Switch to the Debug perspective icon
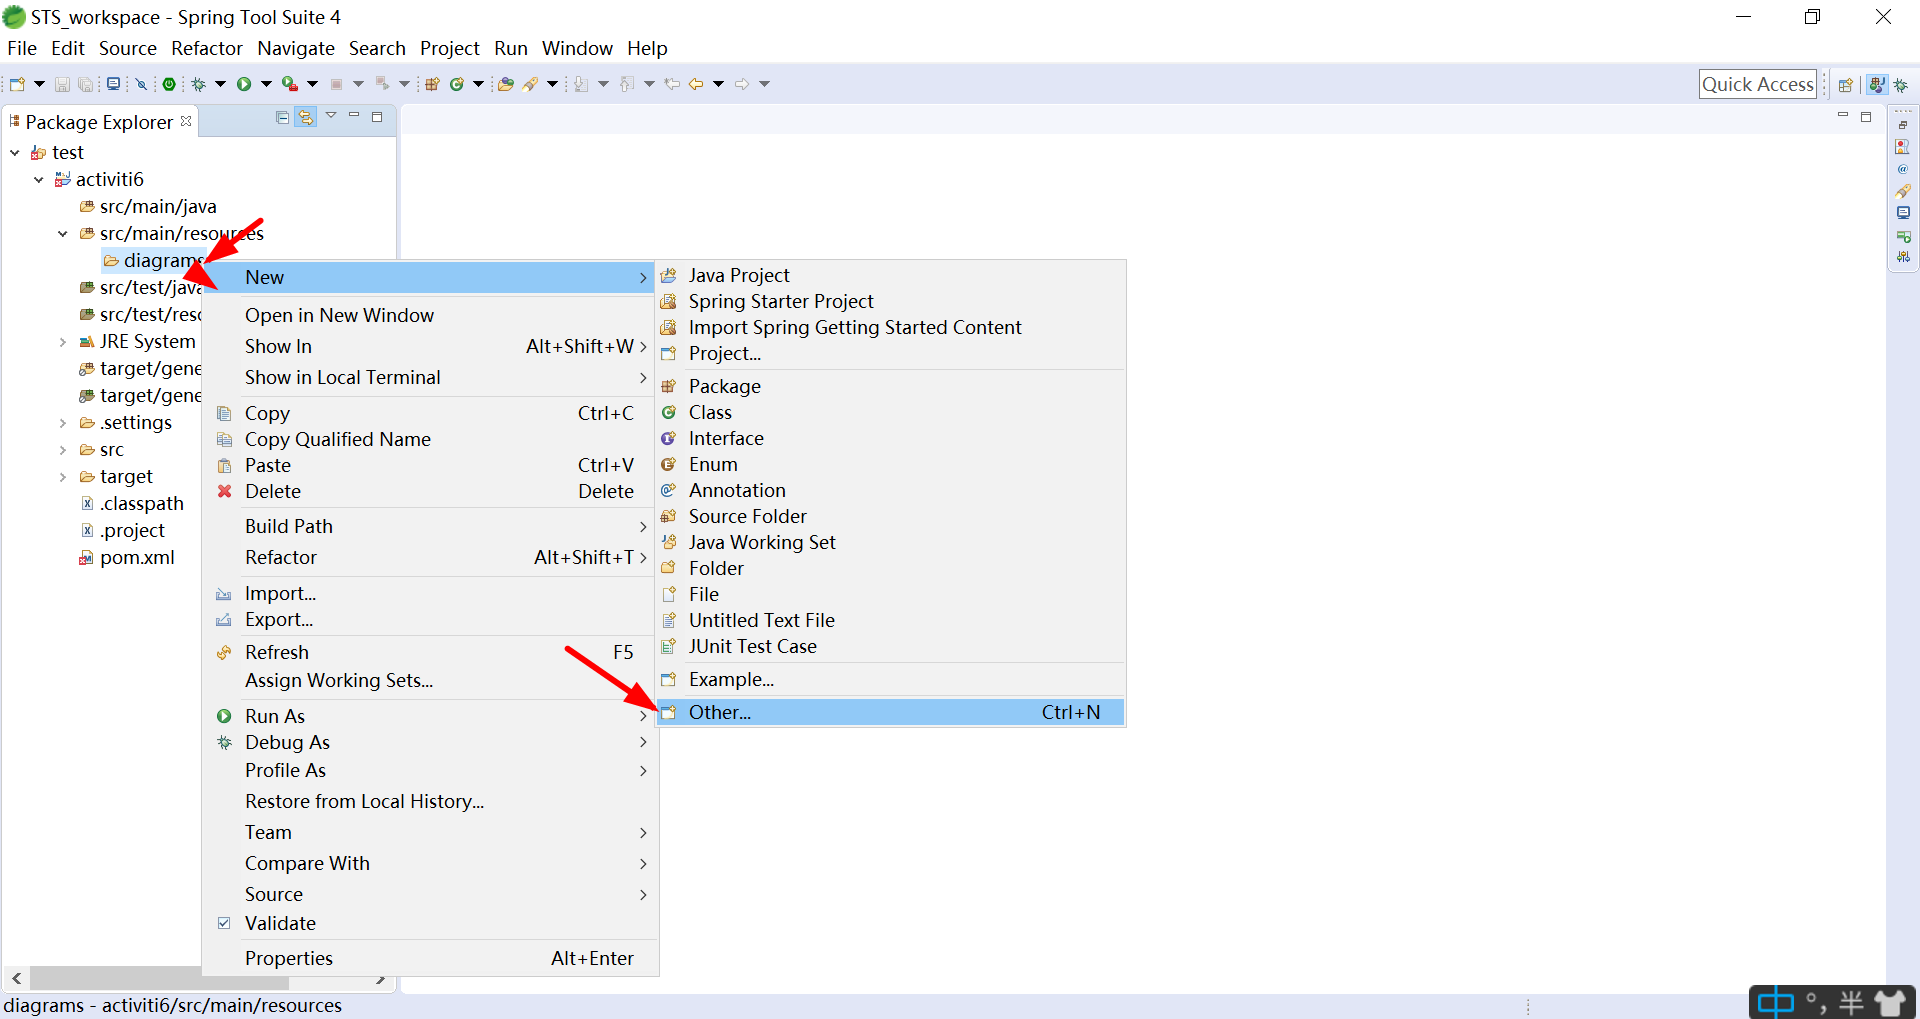This screenshot has height=1019, width=1920. click(x=1901, y=84)
